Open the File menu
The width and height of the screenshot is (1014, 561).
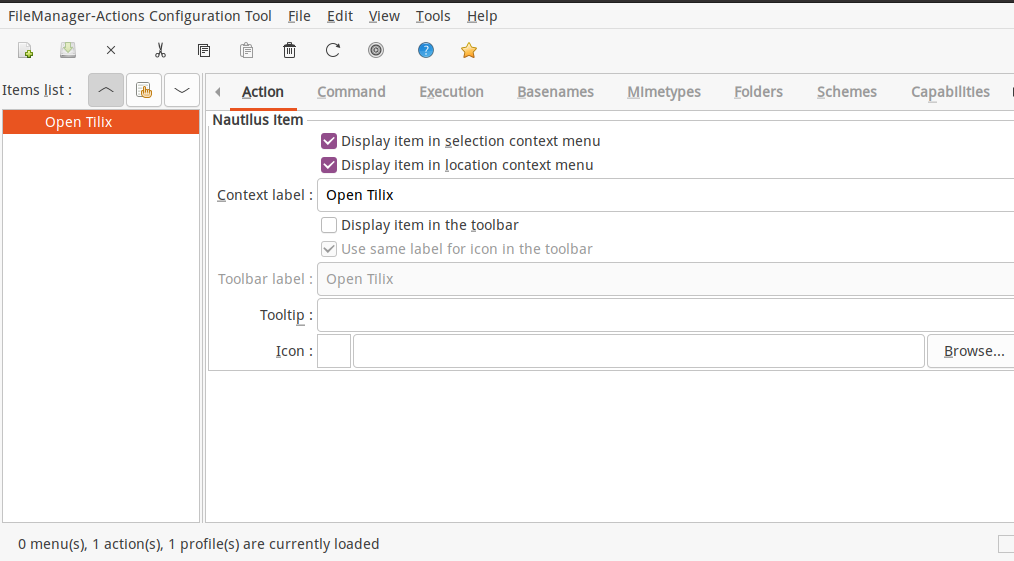pyautogui.click(x=299, y=16)
